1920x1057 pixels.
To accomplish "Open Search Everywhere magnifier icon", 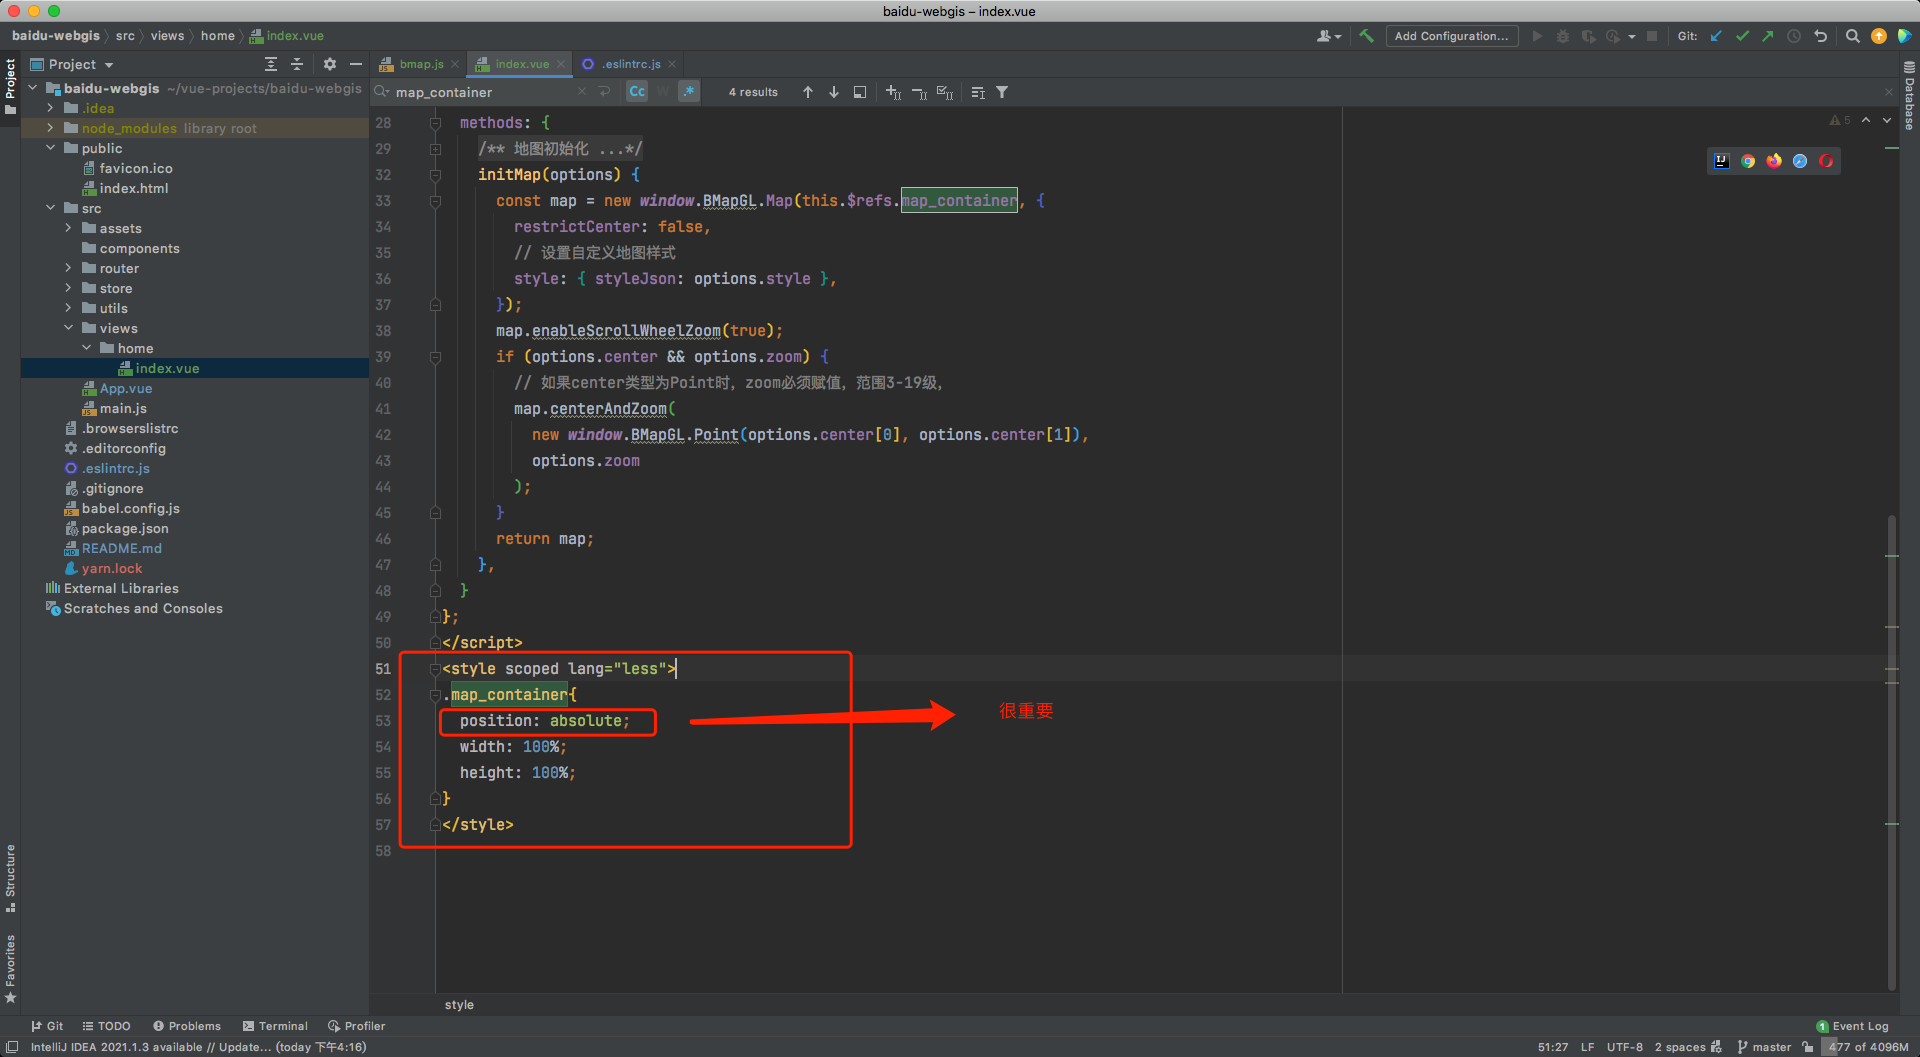I will click(1852, 36).
